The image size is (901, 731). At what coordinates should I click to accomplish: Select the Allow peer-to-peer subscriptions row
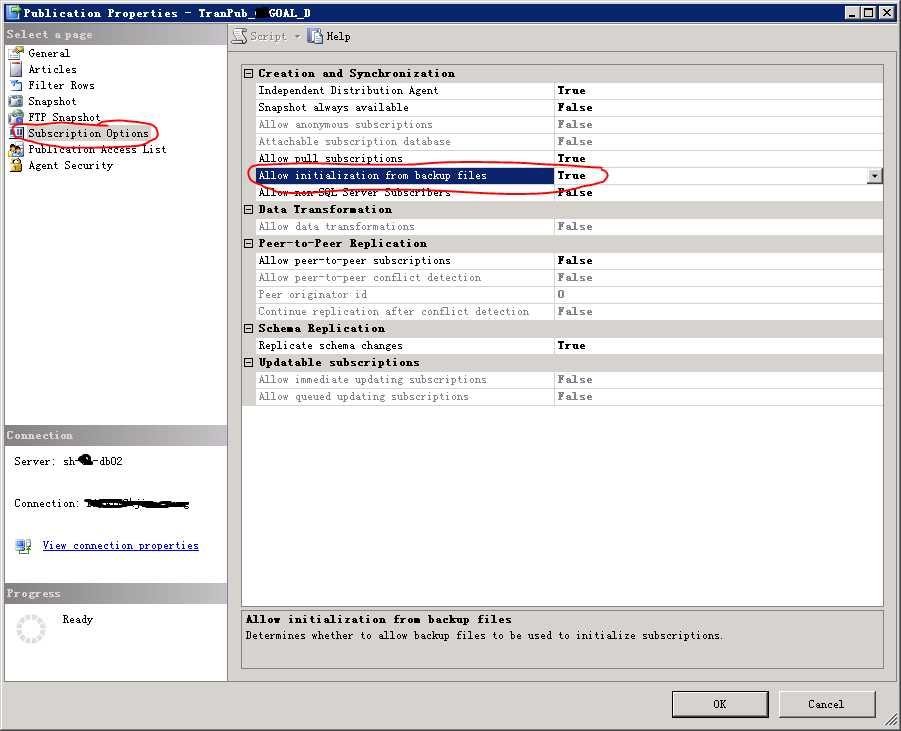click(569, 261)
